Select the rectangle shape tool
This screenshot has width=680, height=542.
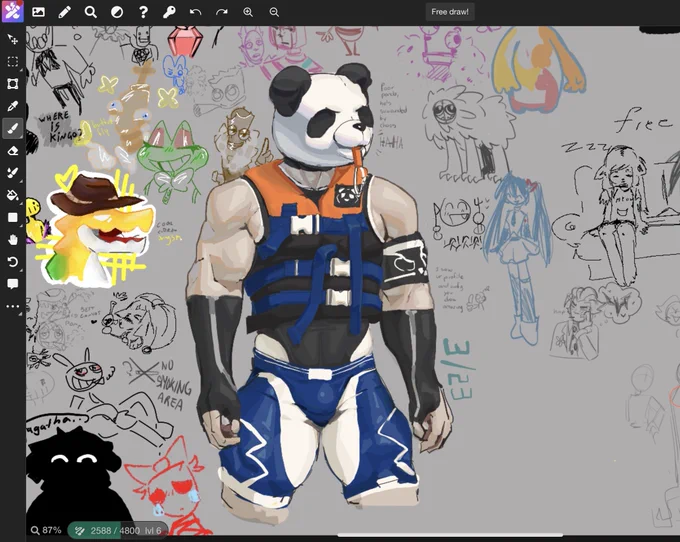point(13,217)
